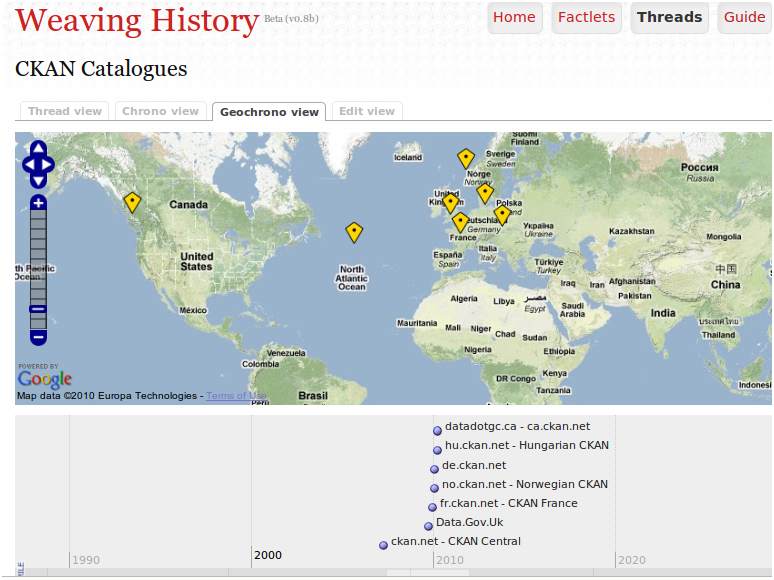Click the 2010 year label on timeline
Viewport: 774px width, 580px height.
[x=450, y=560]
